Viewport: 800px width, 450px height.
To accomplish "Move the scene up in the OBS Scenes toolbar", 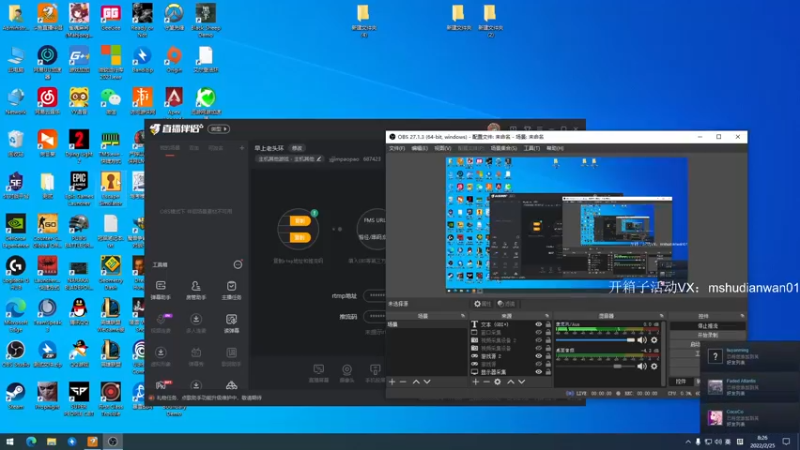I will click(416, 382).
